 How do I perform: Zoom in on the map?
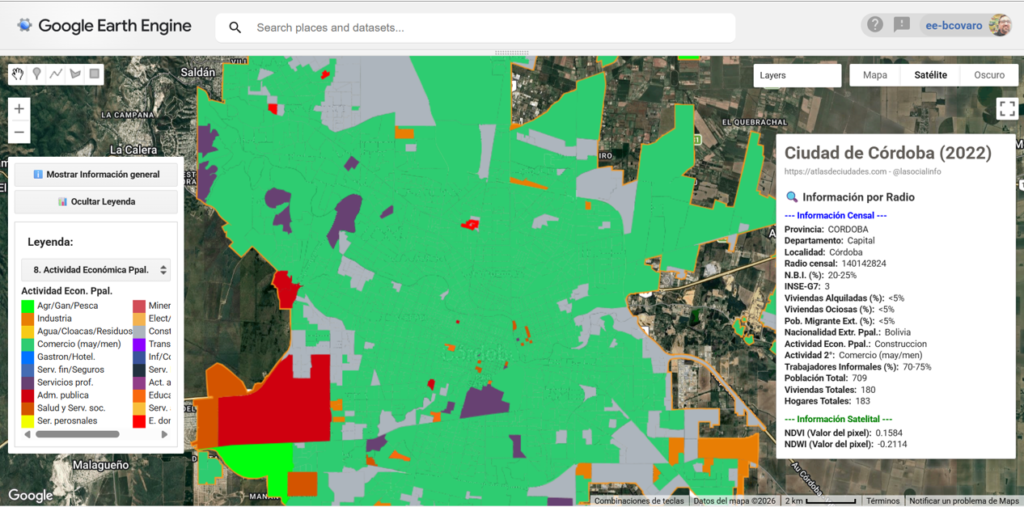20,108
